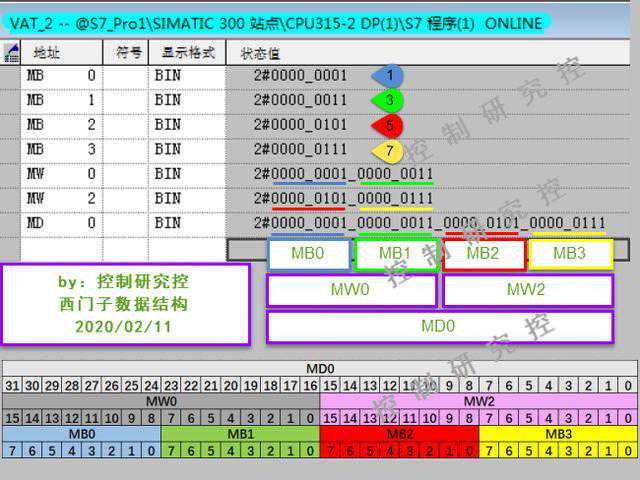Click the table icon left of 地址 header
The height and width of the screenshot is (480, 640).
[12, 52]
